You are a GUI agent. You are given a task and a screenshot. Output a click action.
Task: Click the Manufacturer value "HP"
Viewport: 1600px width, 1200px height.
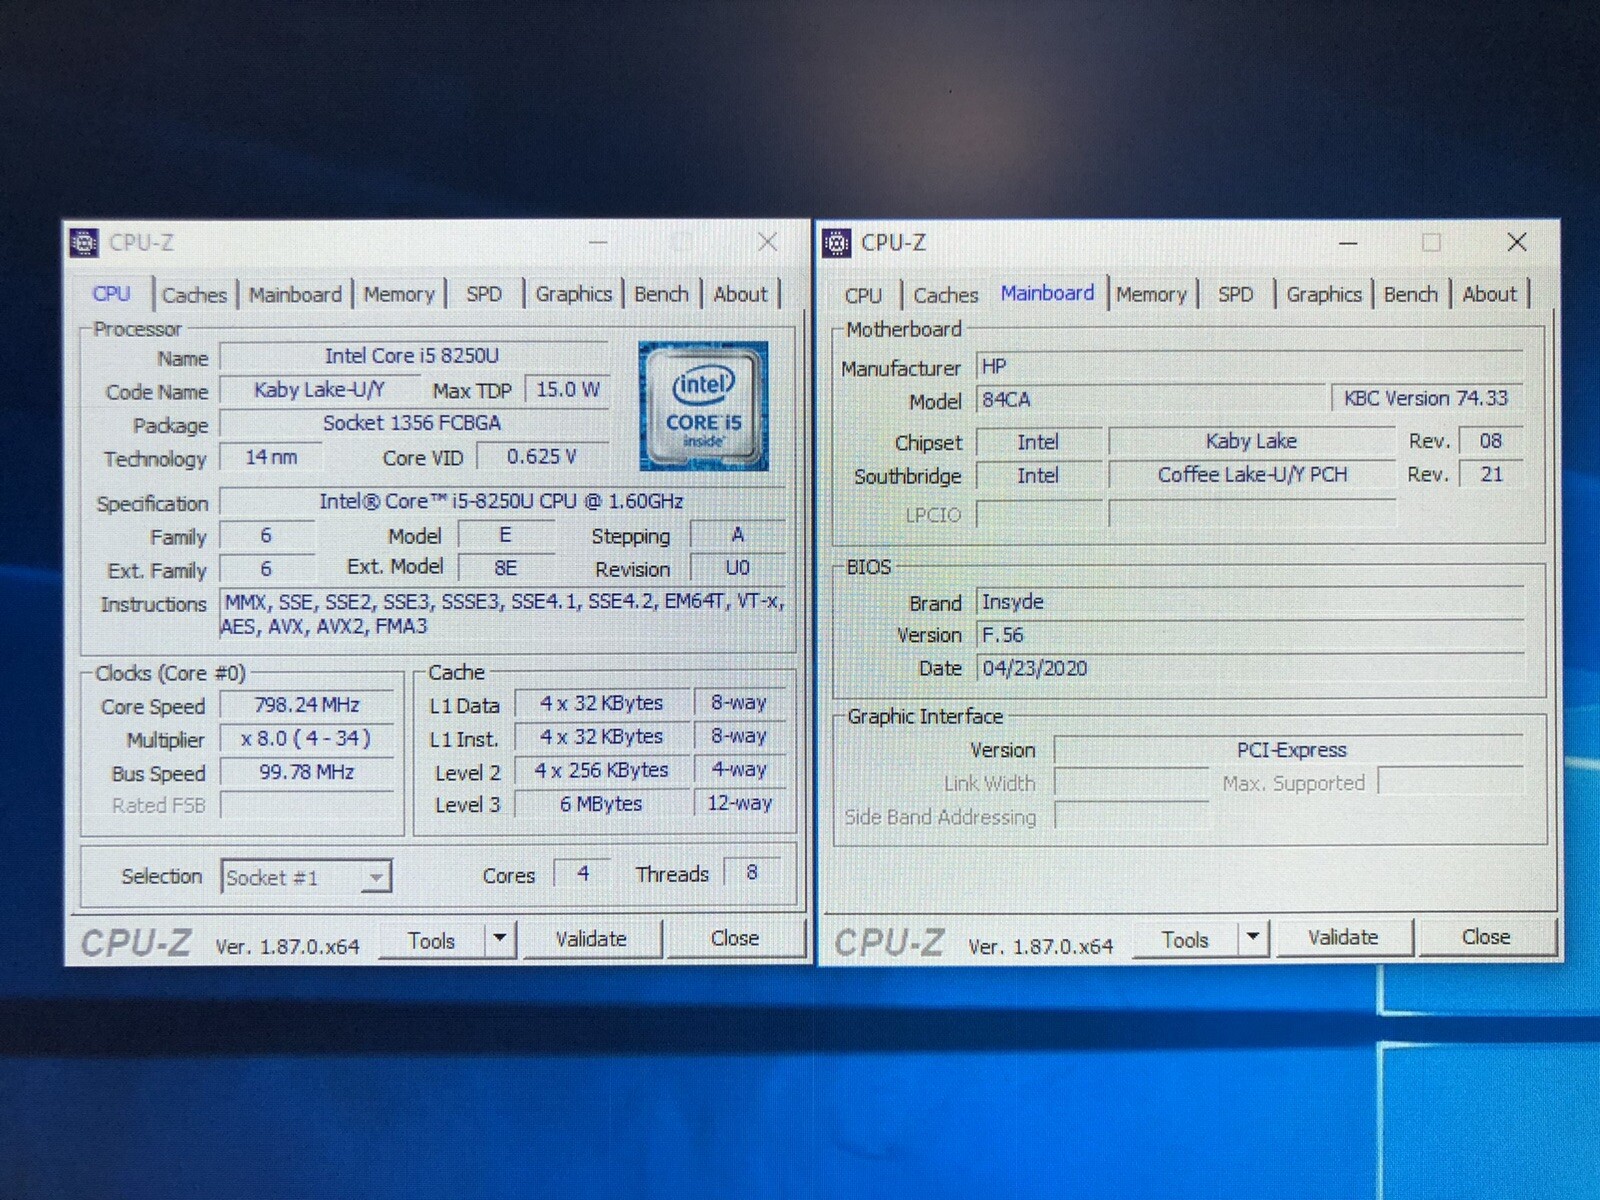(1250, 366)
